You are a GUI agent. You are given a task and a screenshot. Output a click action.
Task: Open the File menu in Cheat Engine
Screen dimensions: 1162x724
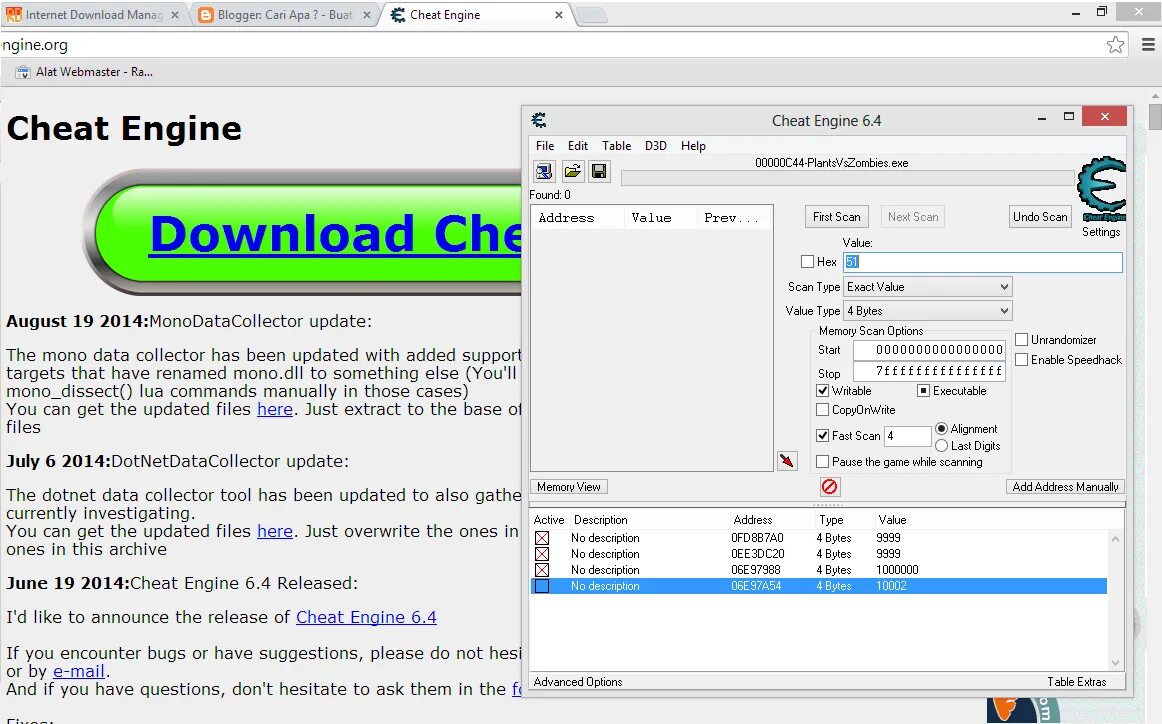[545, 146]
